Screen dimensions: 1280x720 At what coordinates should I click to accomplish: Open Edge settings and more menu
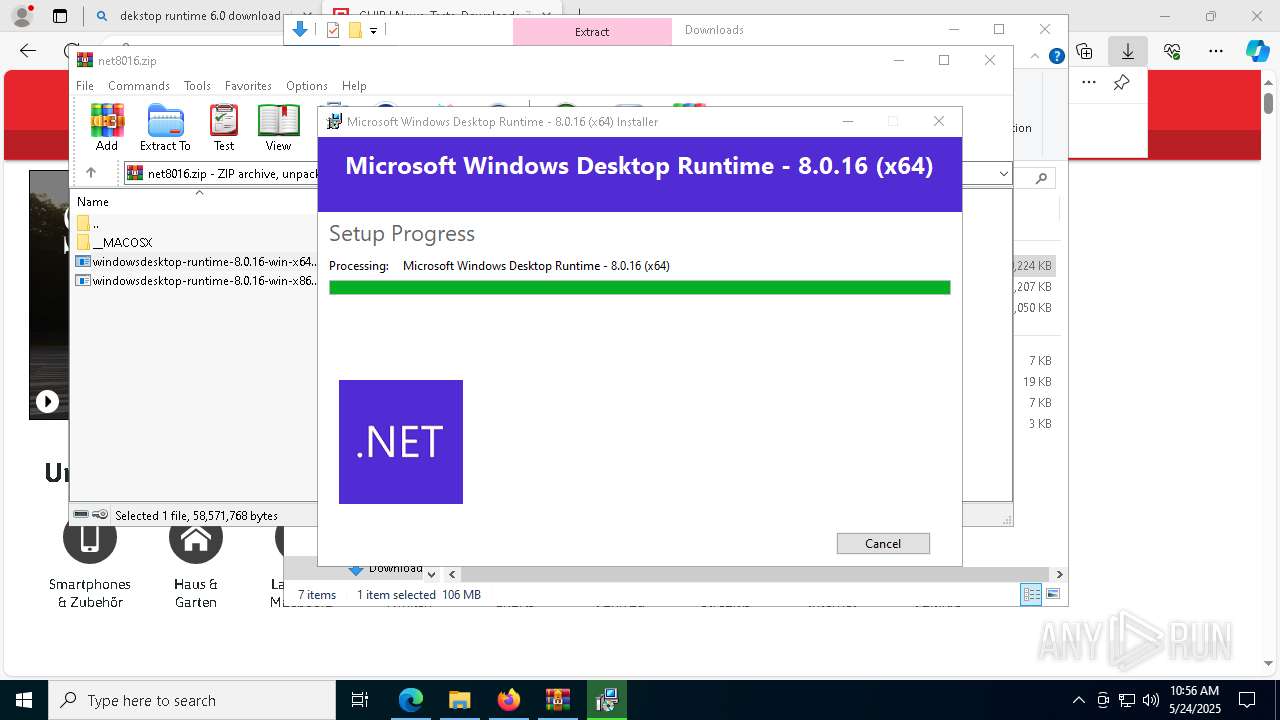point(1216,51)
